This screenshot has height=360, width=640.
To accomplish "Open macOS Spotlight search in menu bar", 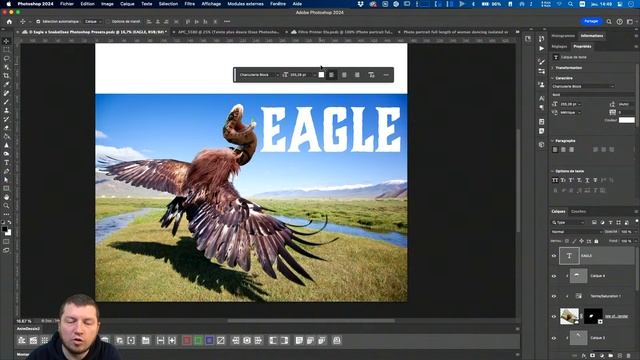I will [570, 4].
